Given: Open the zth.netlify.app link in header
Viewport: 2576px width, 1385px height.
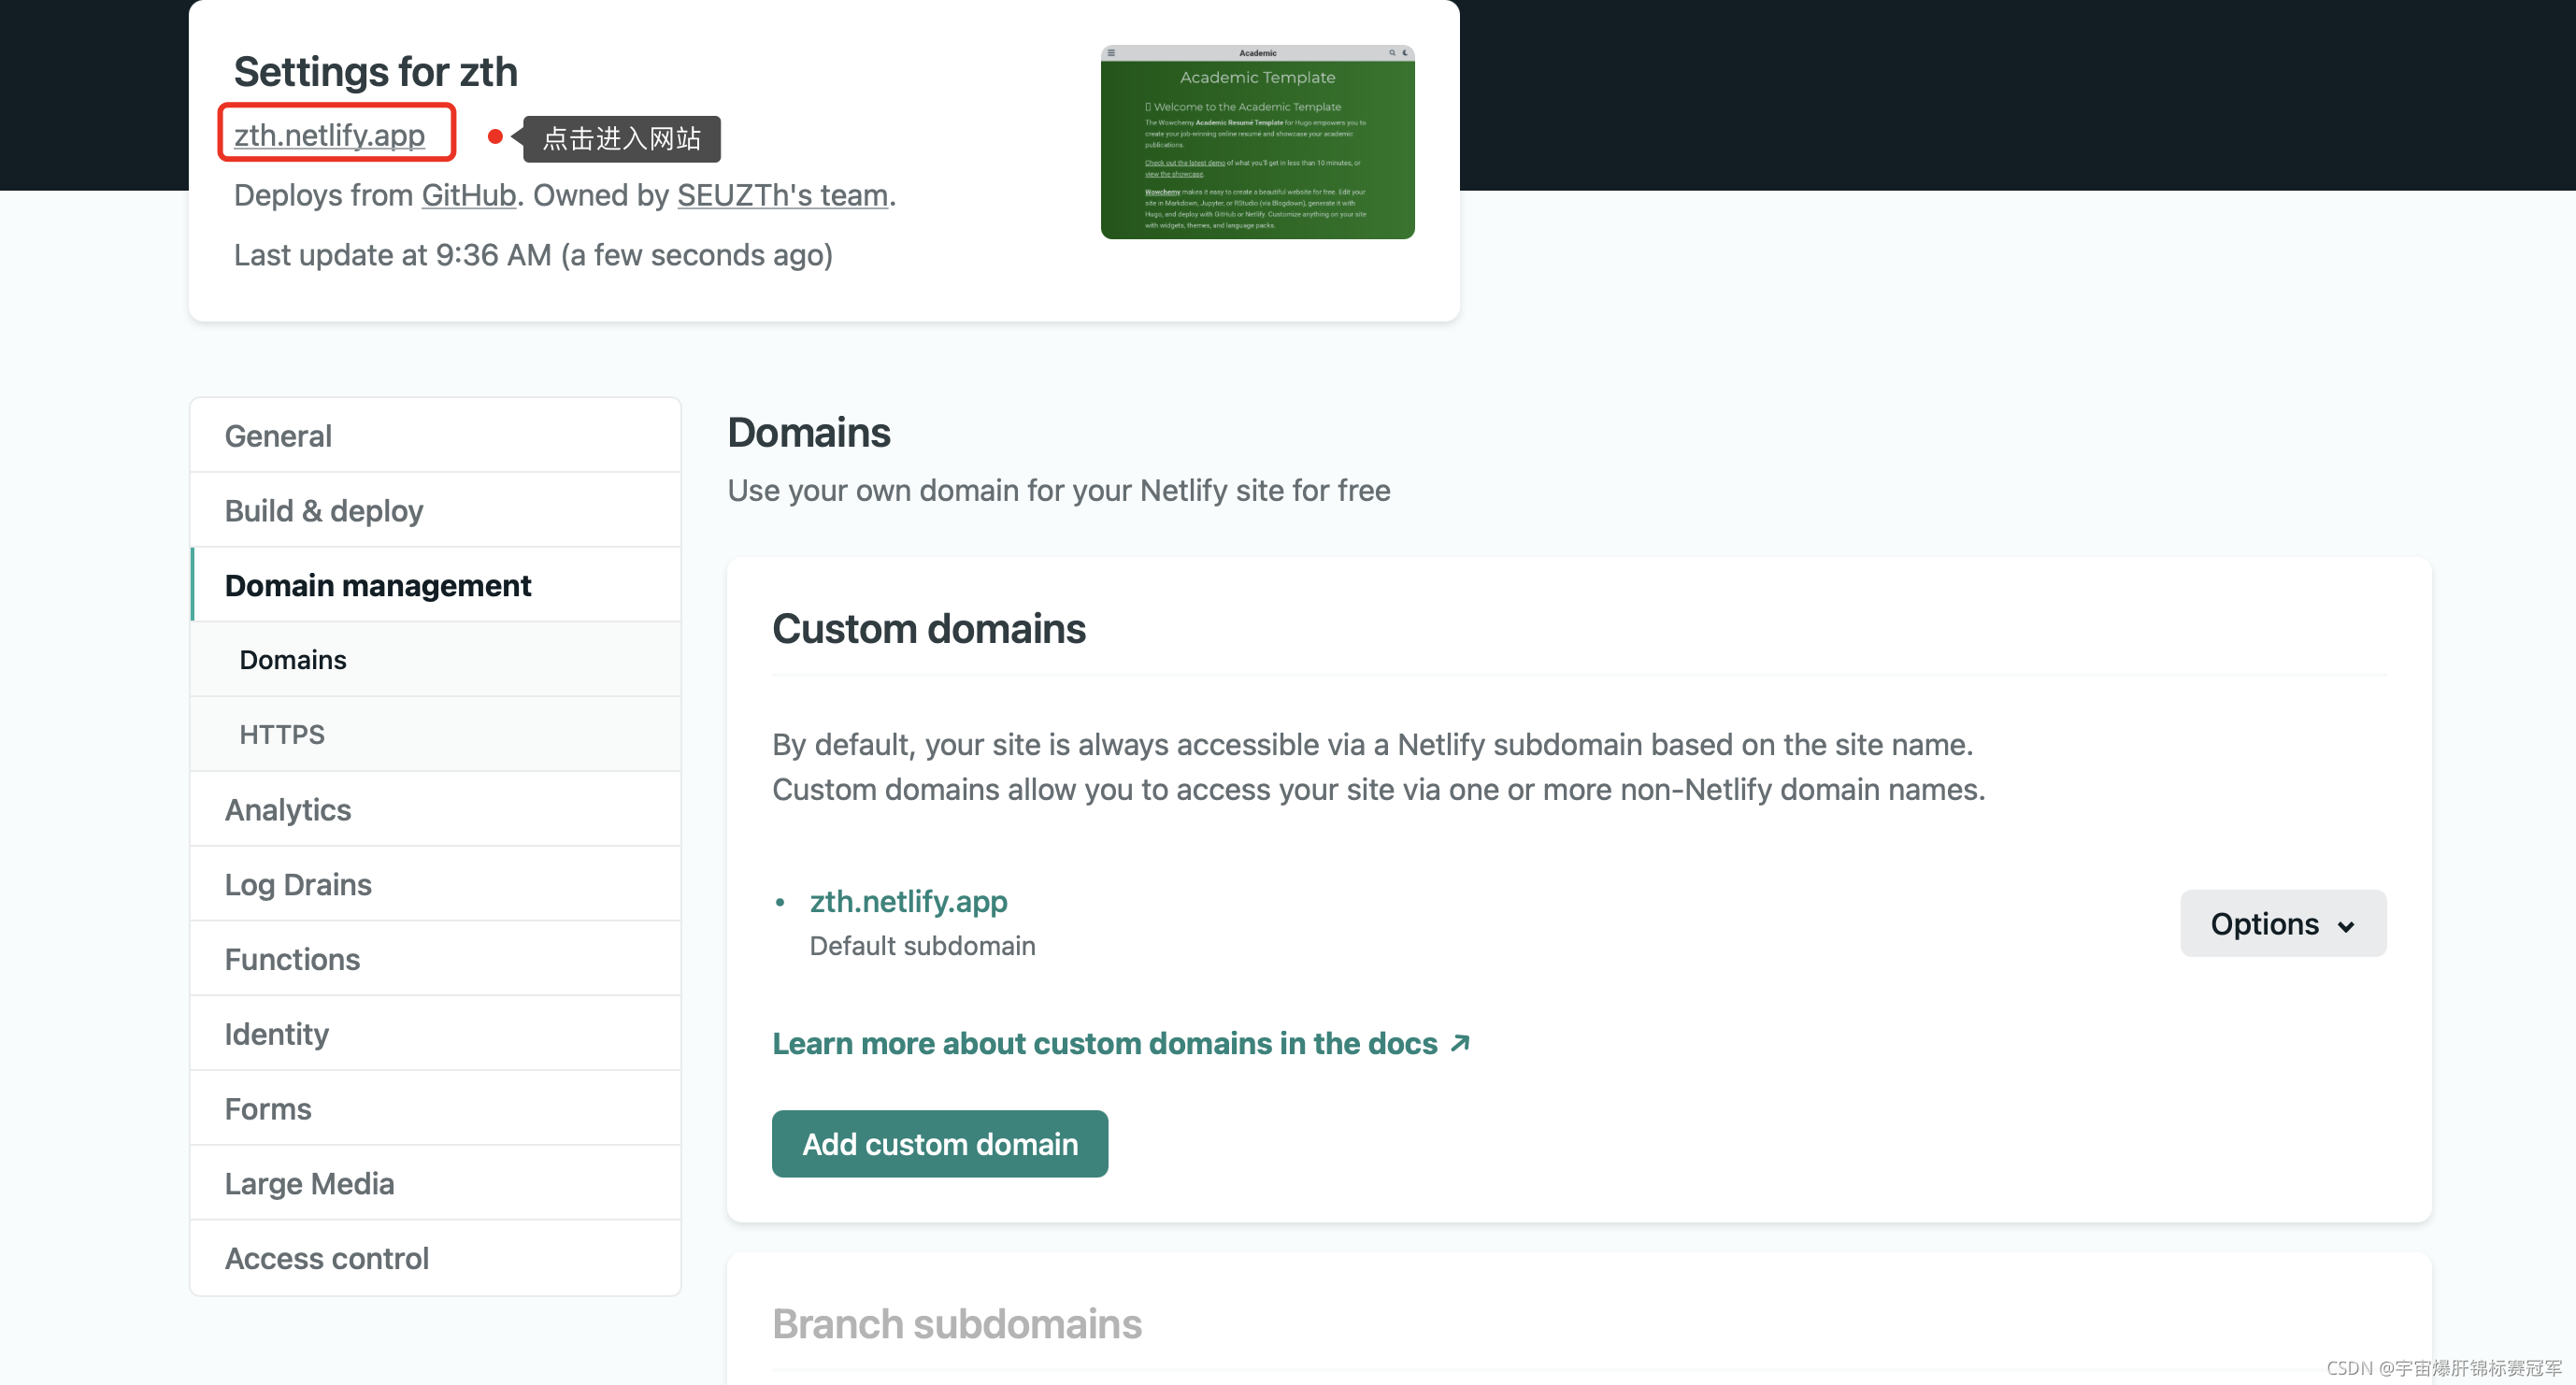Looking at the screenshot, I should point(329,134).
